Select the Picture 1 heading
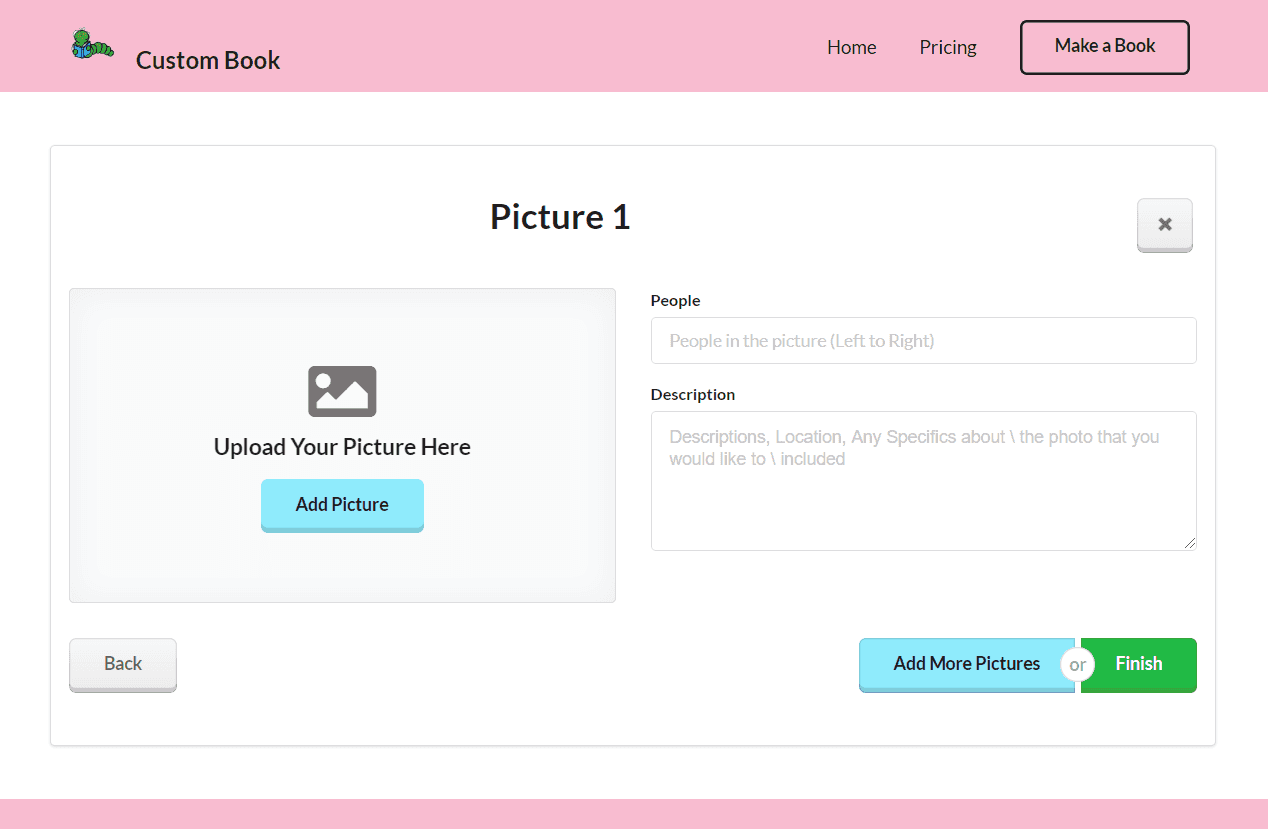This screenshot has width=1268, height=829. point(560,217)
